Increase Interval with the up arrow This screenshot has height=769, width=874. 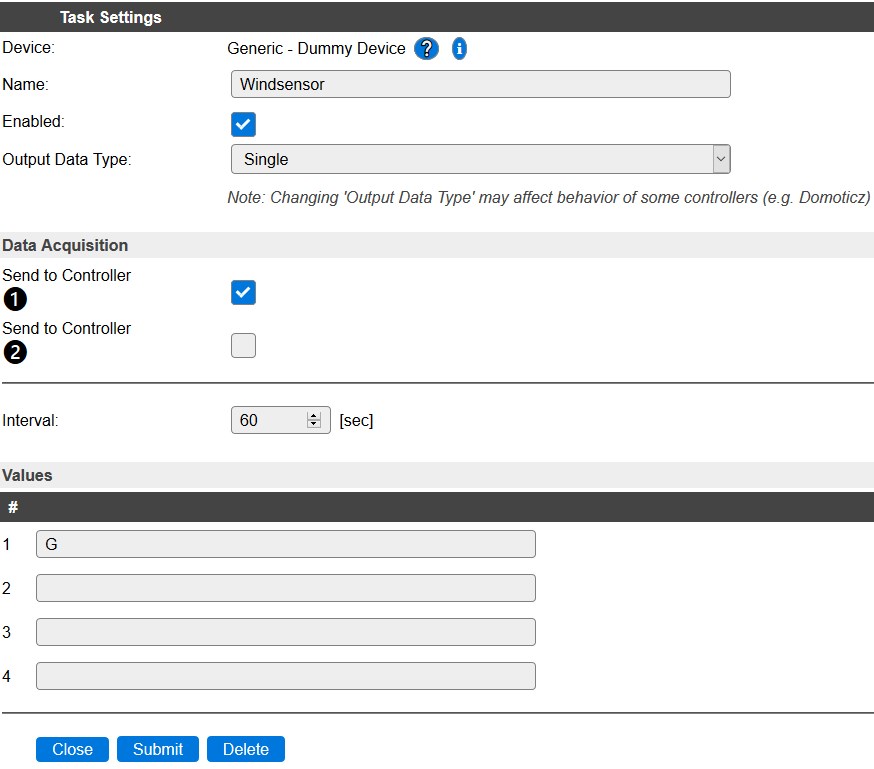pos(313,416)
